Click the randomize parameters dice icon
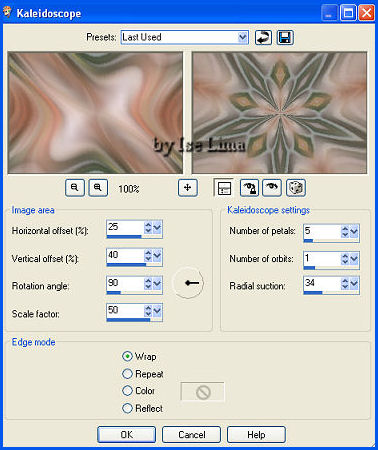Screen dimensions: 378x450 [296, 188]
